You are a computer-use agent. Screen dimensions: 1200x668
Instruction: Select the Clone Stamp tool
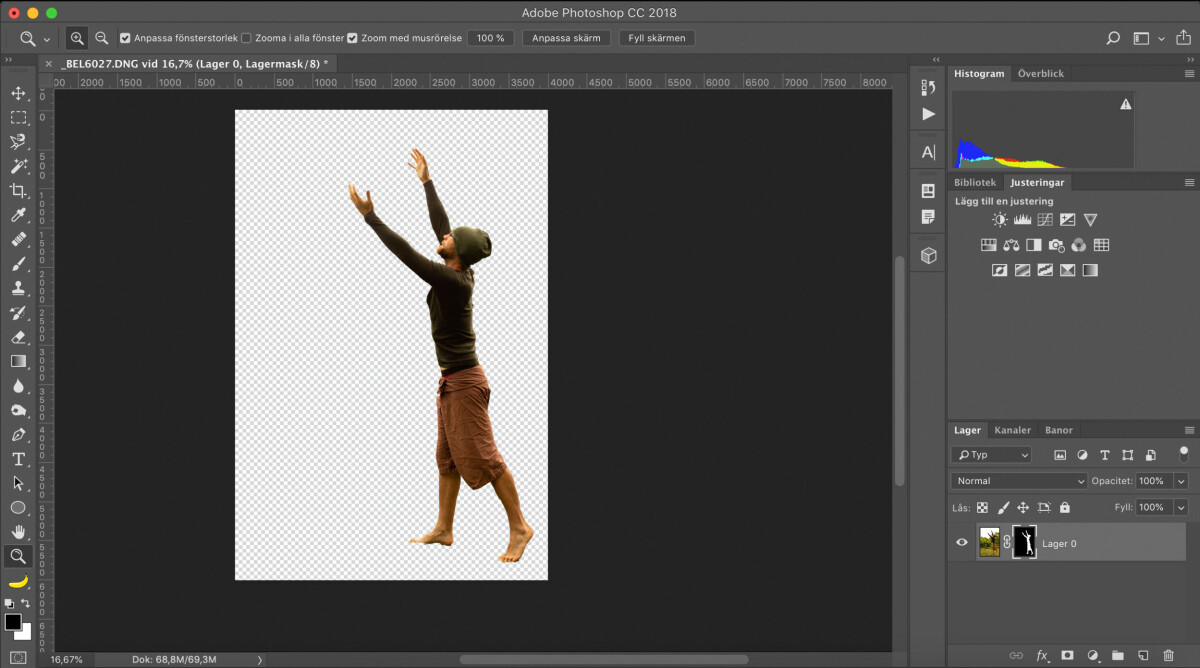coord(18,288)
